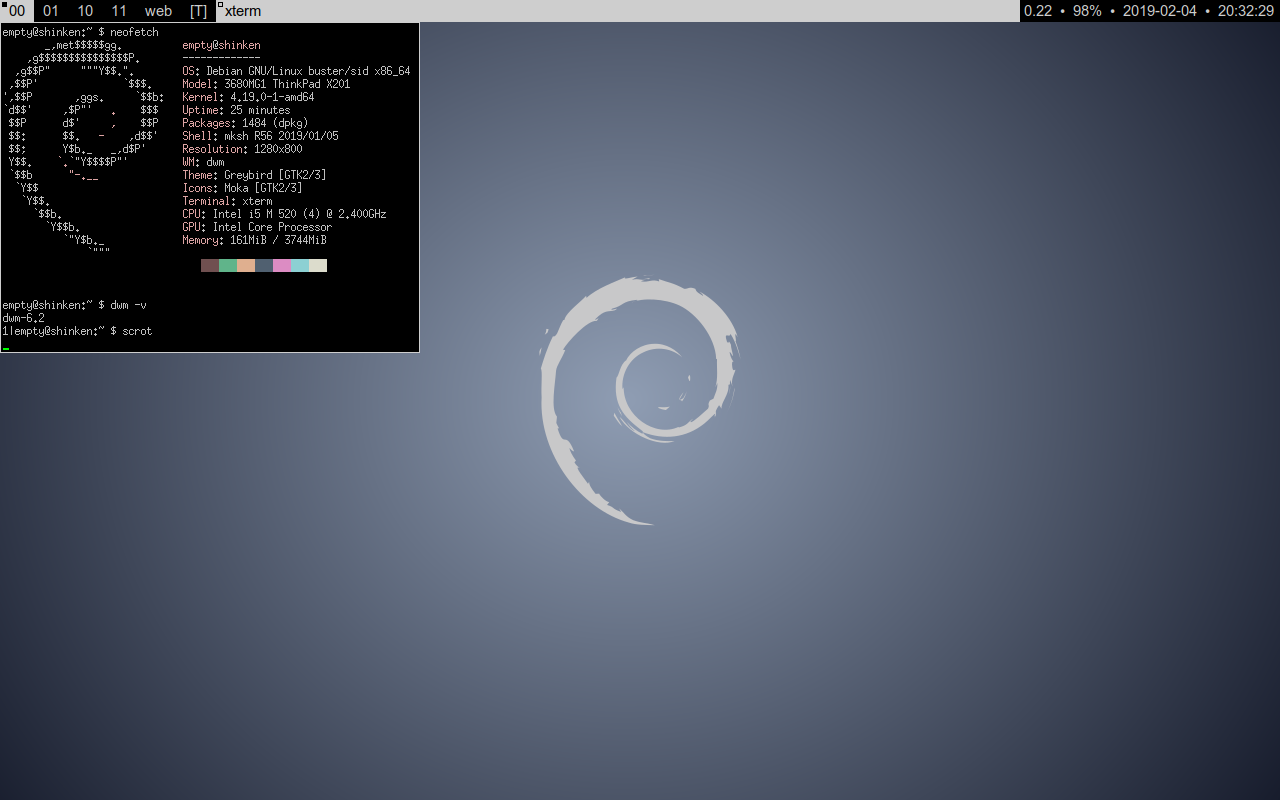
Task: Click the 98% battery status text
Action: tap(1087, 11)
